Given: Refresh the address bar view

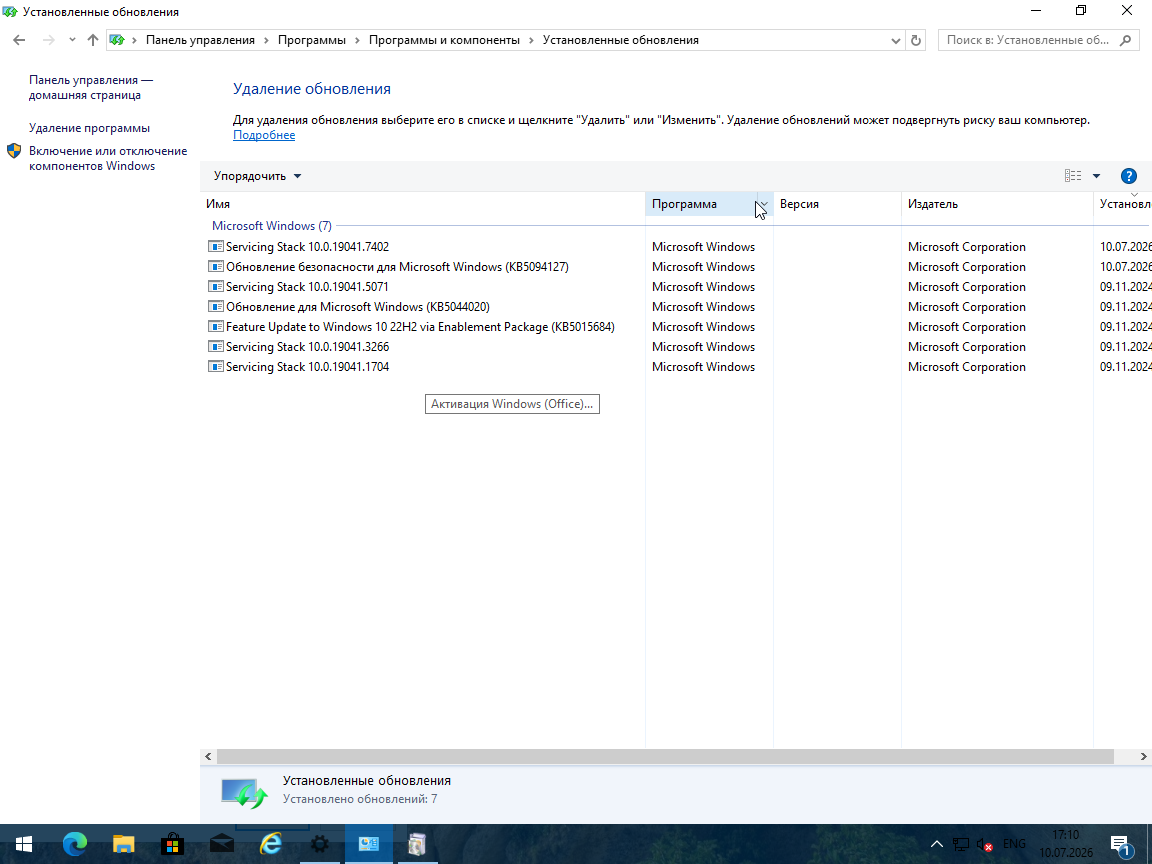Looking at the screenshot, I should pyautogui.click(x=915, y=40).
